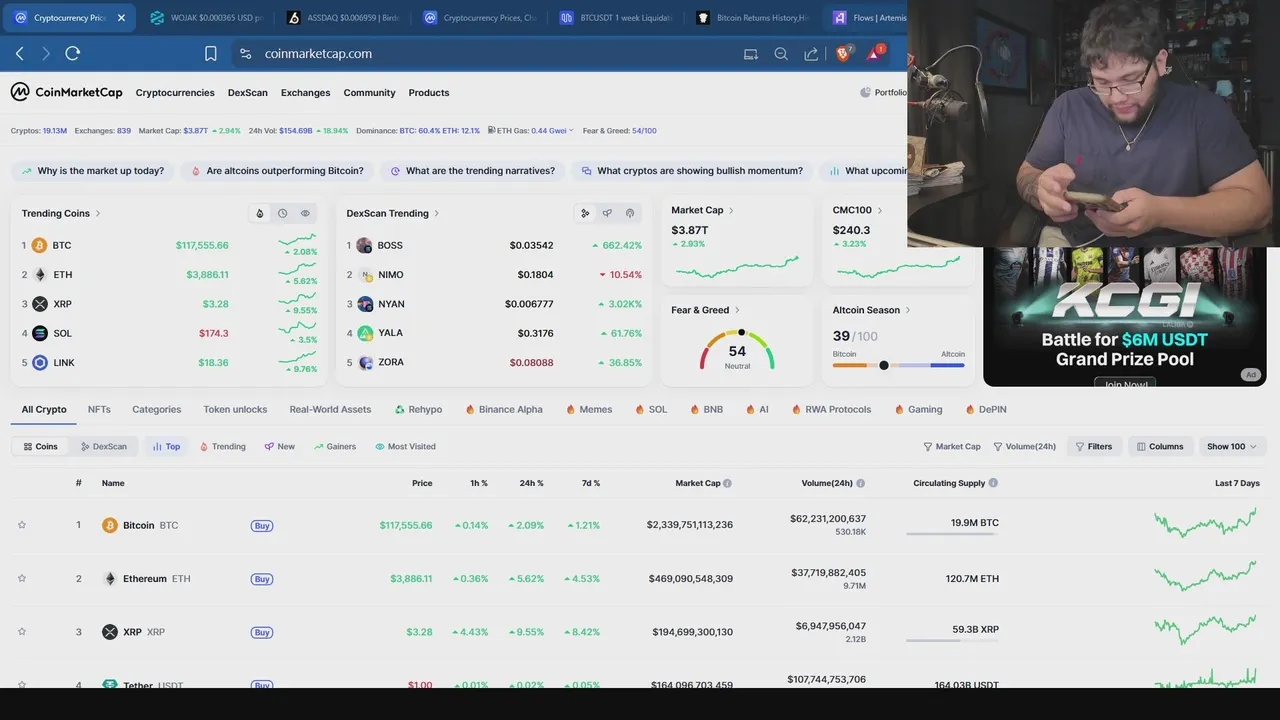Open the Show 100 rows dropdown
The width and height of the screenshot is (1280, 720).
point(1232,447)
